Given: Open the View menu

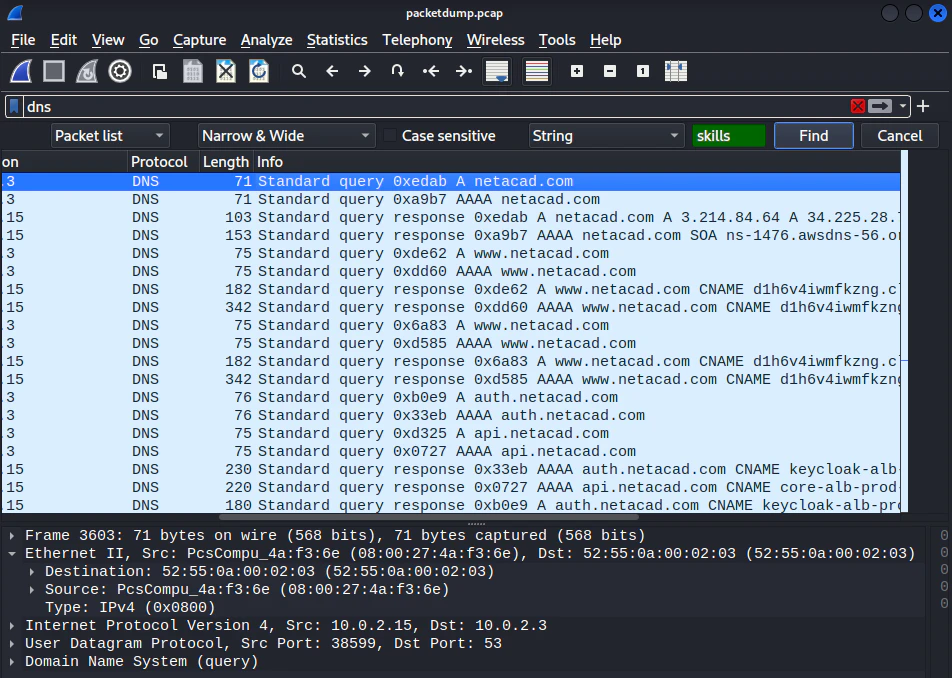Looking at the screenshot, I should tap(108, 40).
